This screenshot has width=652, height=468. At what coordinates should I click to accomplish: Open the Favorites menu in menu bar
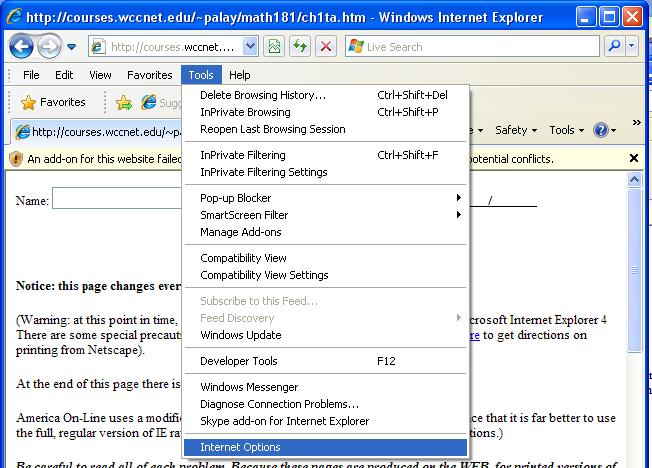pyautogui.click(x=149, y=75)
